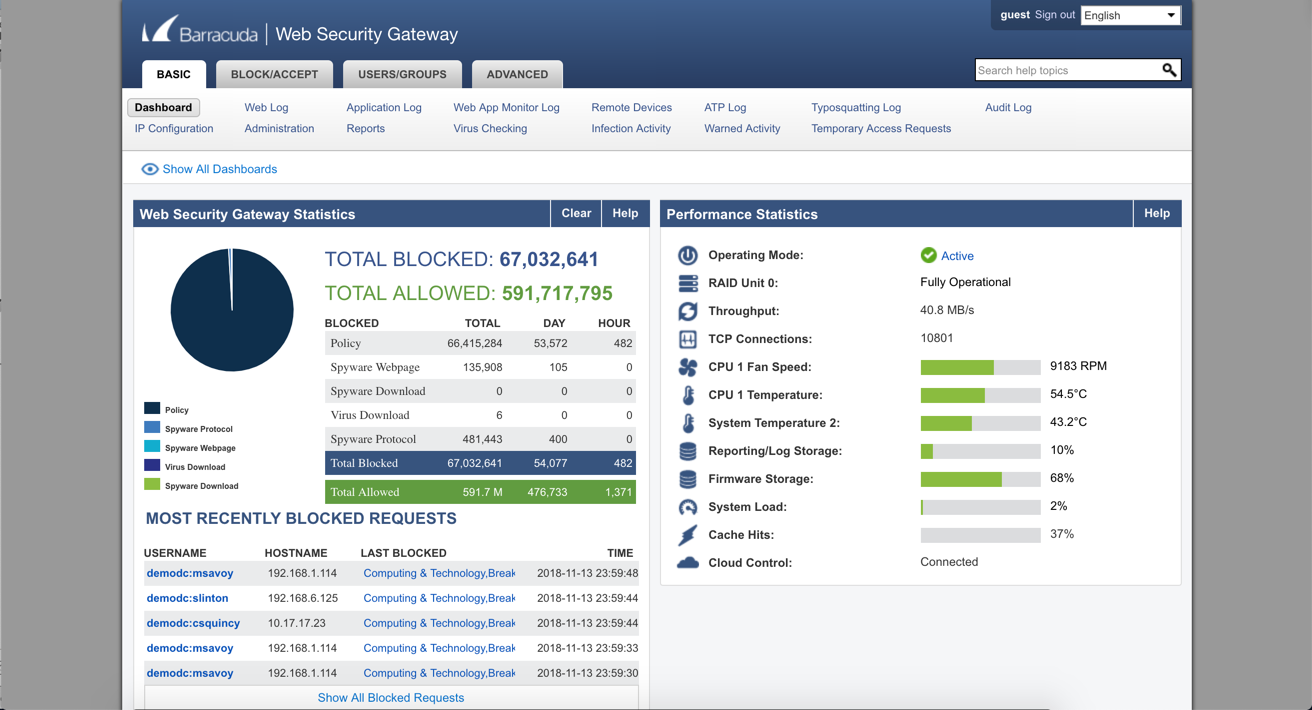Click the CPU 1 Fan Speed icon
This screenshot has width=1312, height=710.
click(x=688, y=367)
